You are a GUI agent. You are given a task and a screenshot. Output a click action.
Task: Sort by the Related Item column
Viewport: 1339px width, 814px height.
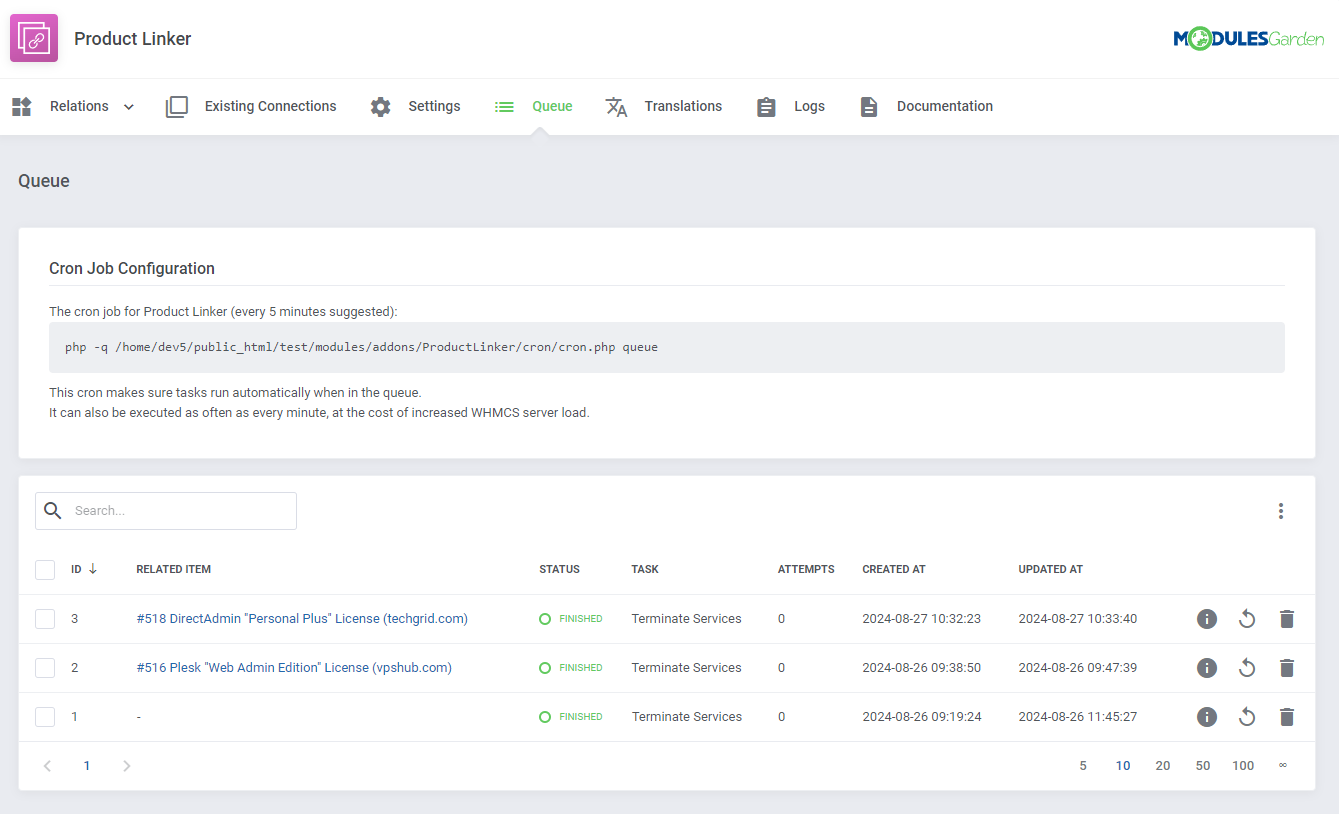(174, 570)
